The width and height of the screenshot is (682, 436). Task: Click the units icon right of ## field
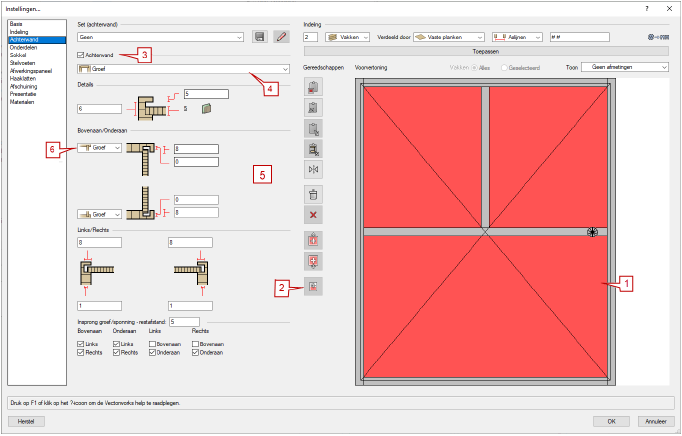click(658, 37)
